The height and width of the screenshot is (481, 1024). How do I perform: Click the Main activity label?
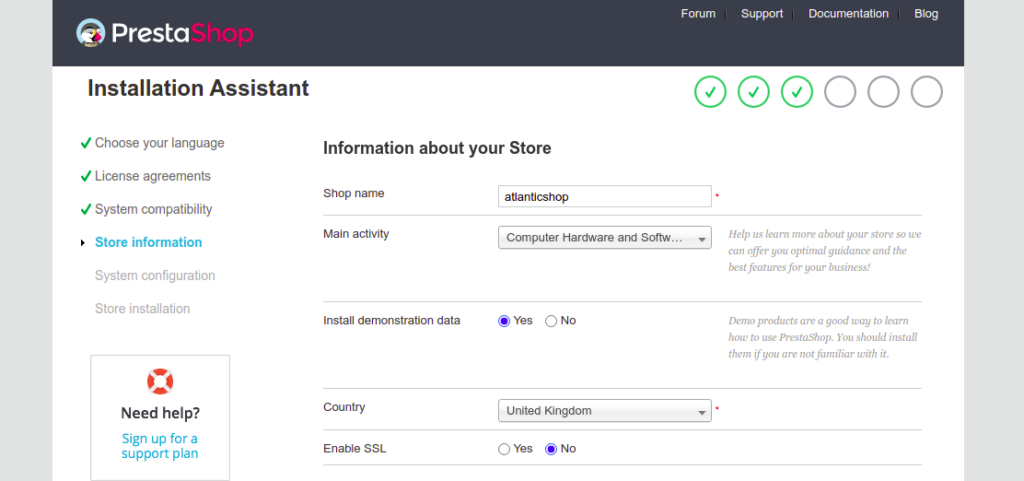356,234
